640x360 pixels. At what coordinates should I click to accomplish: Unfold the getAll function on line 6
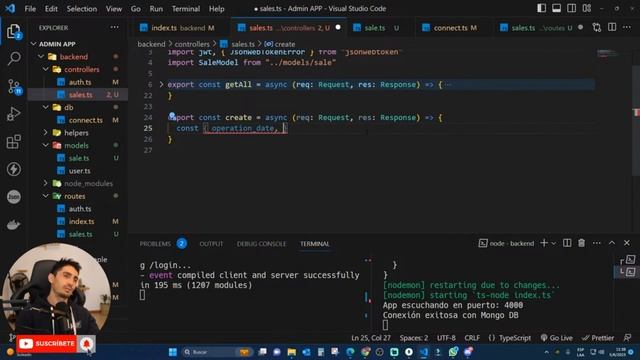[161, 84]
